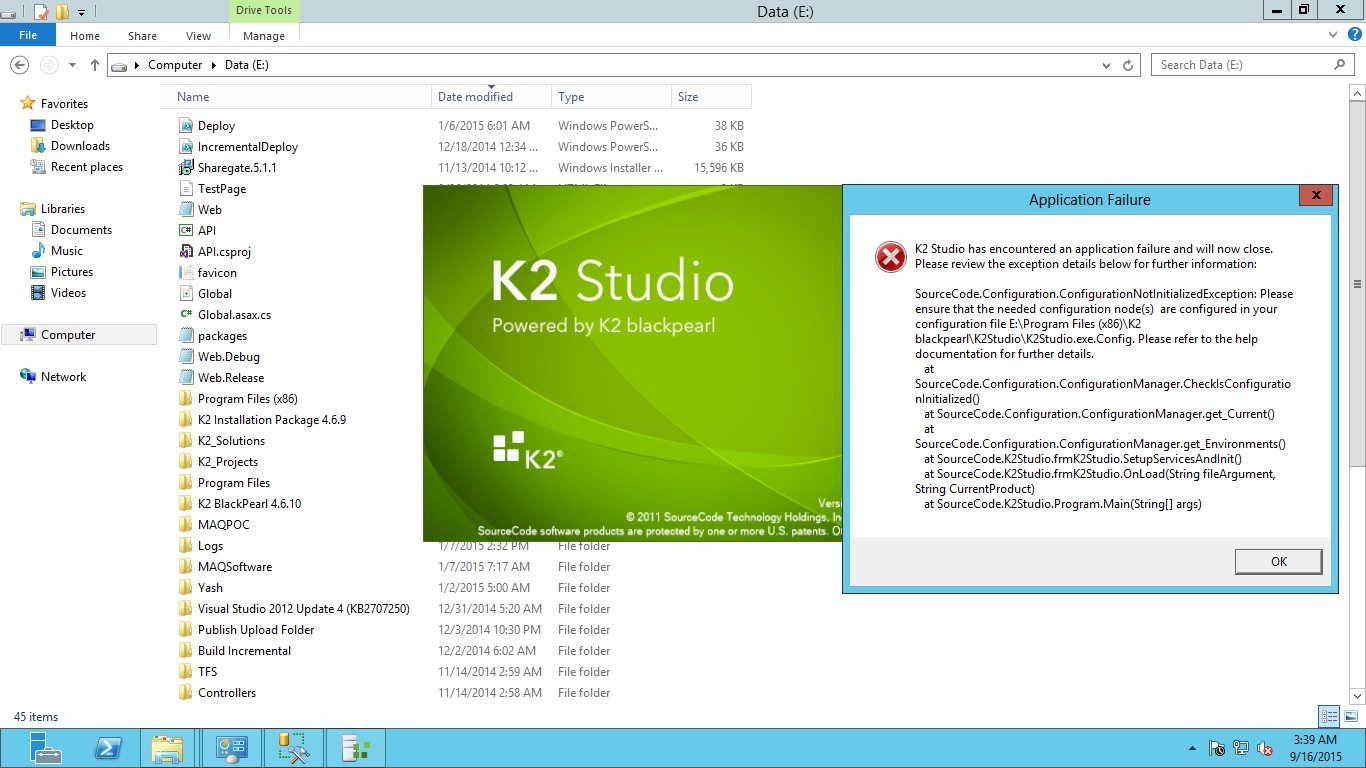Refresh the Data (E:) folder view
The width and height of the screenshot is (1366, 768).
tap(1128, 65)
